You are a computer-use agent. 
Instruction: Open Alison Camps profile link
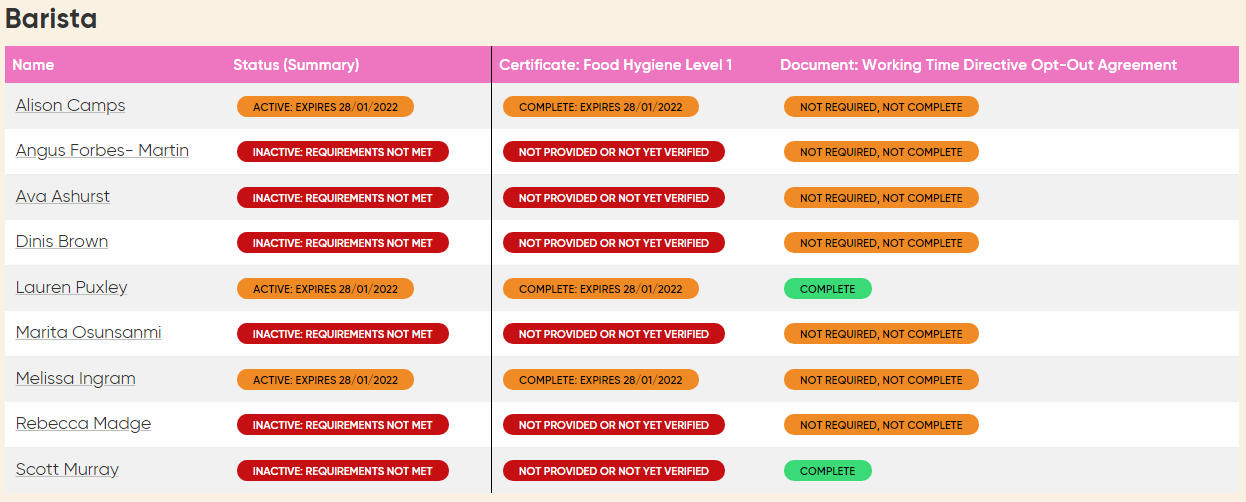pos(70,106)
